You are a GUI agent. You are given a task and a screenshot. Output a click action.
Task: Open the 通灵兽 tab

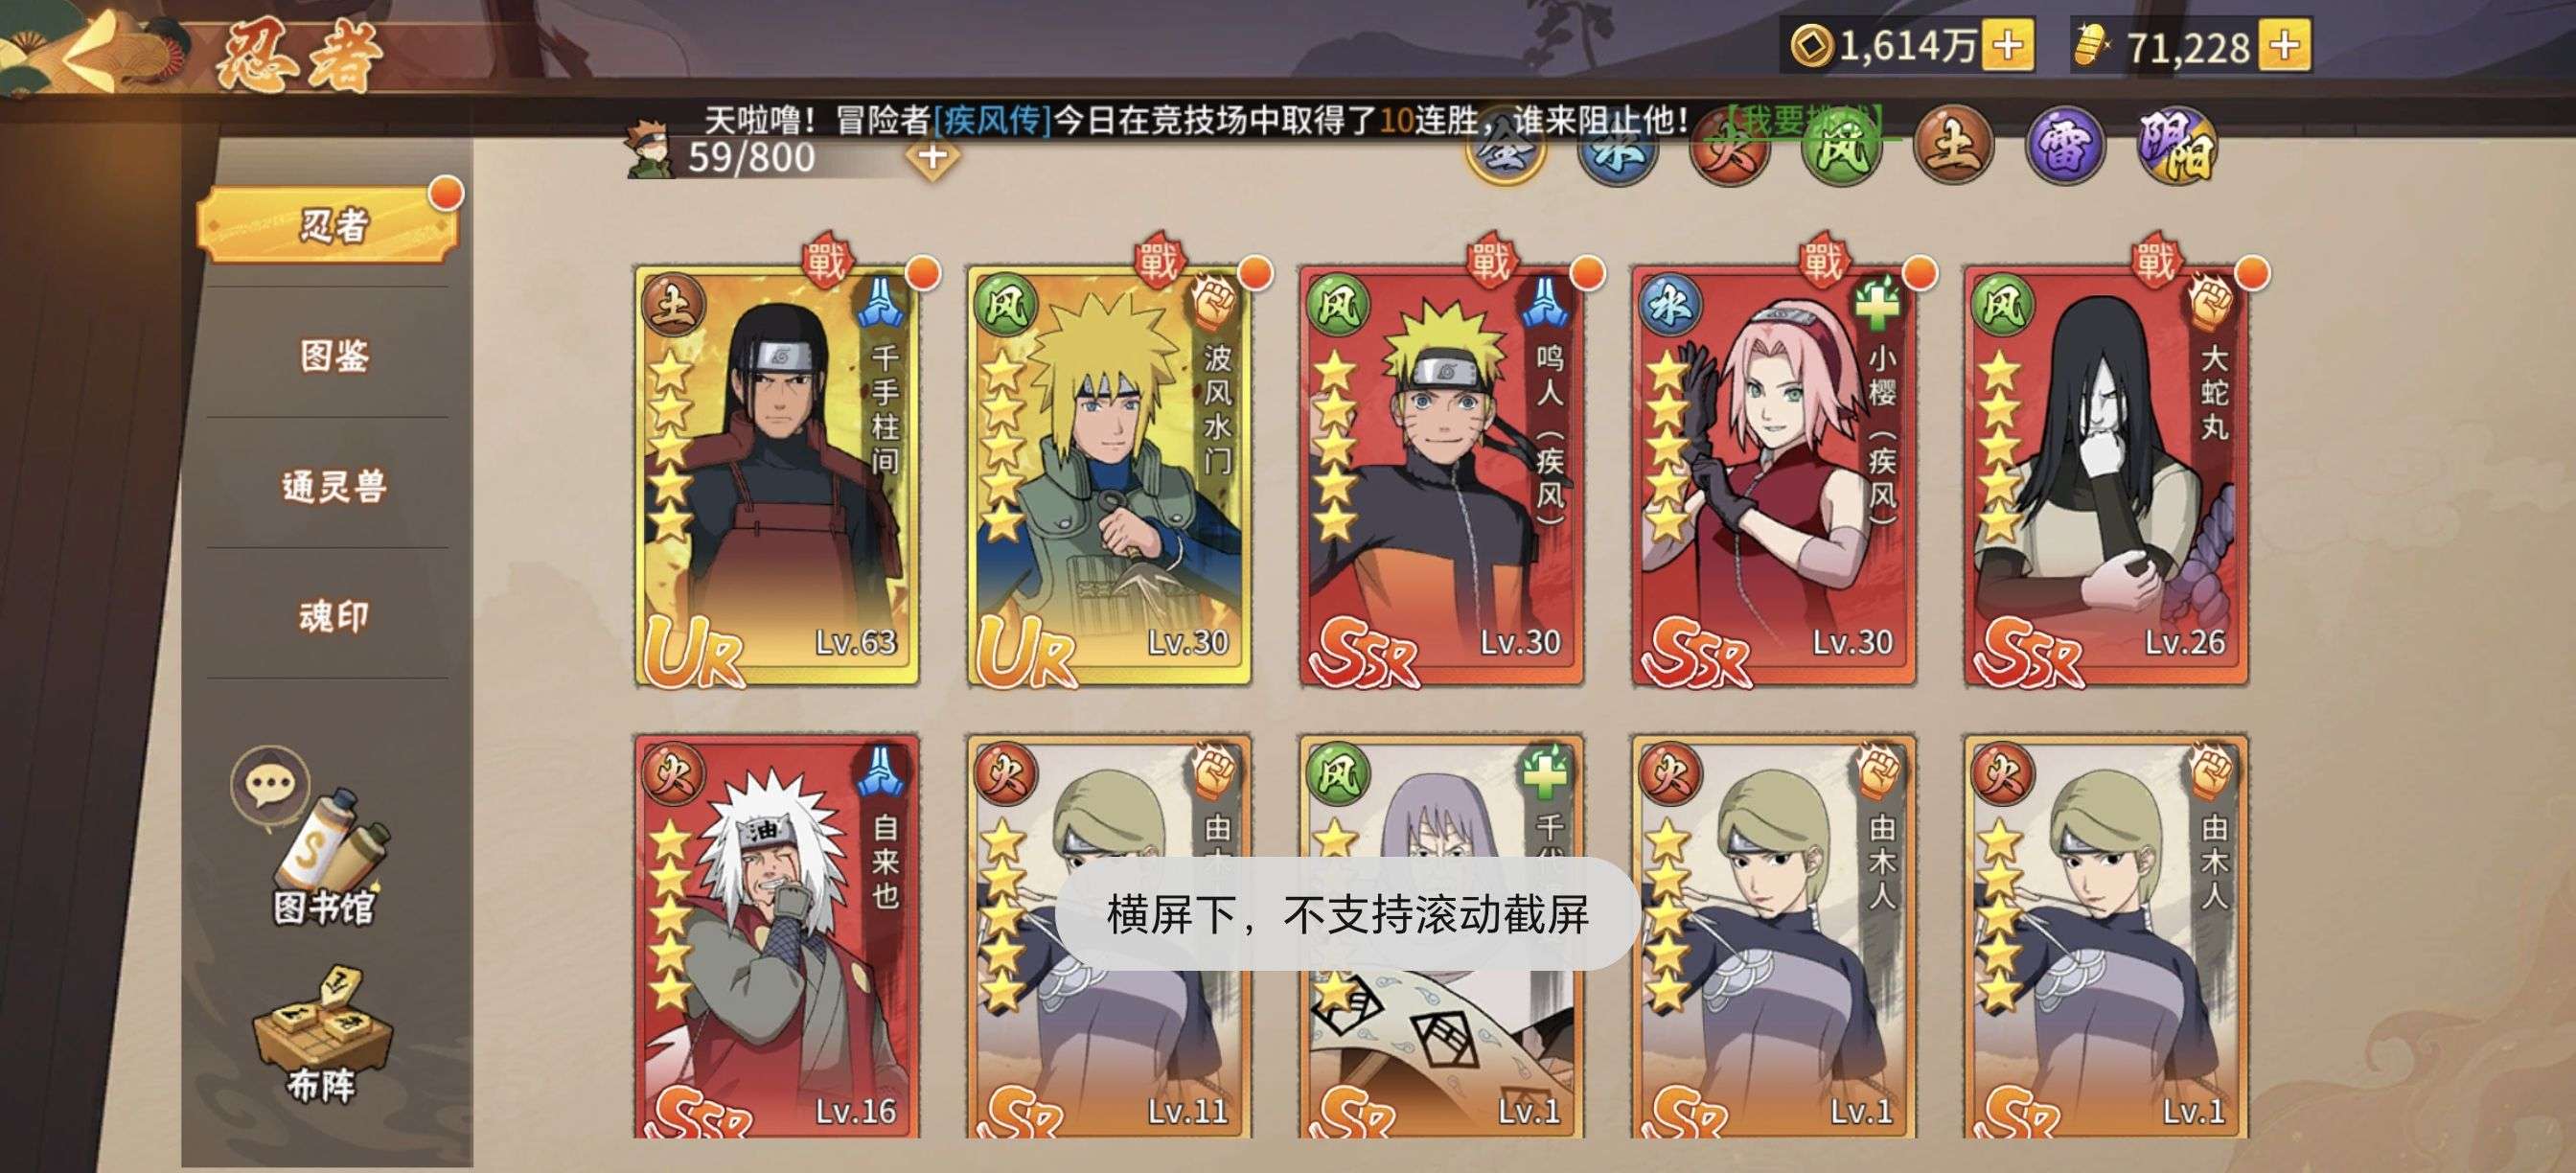tap(333, 486)
